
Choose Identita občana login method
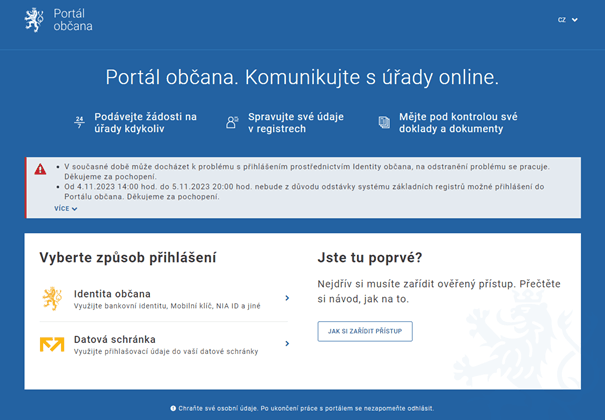(x=164, y=299)
